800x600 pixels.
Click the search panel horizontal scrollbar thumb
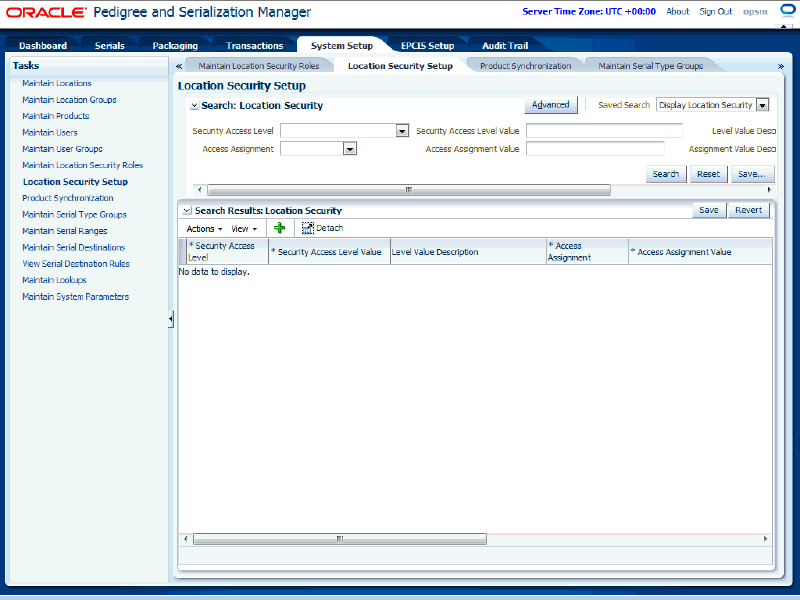point(408,190)
